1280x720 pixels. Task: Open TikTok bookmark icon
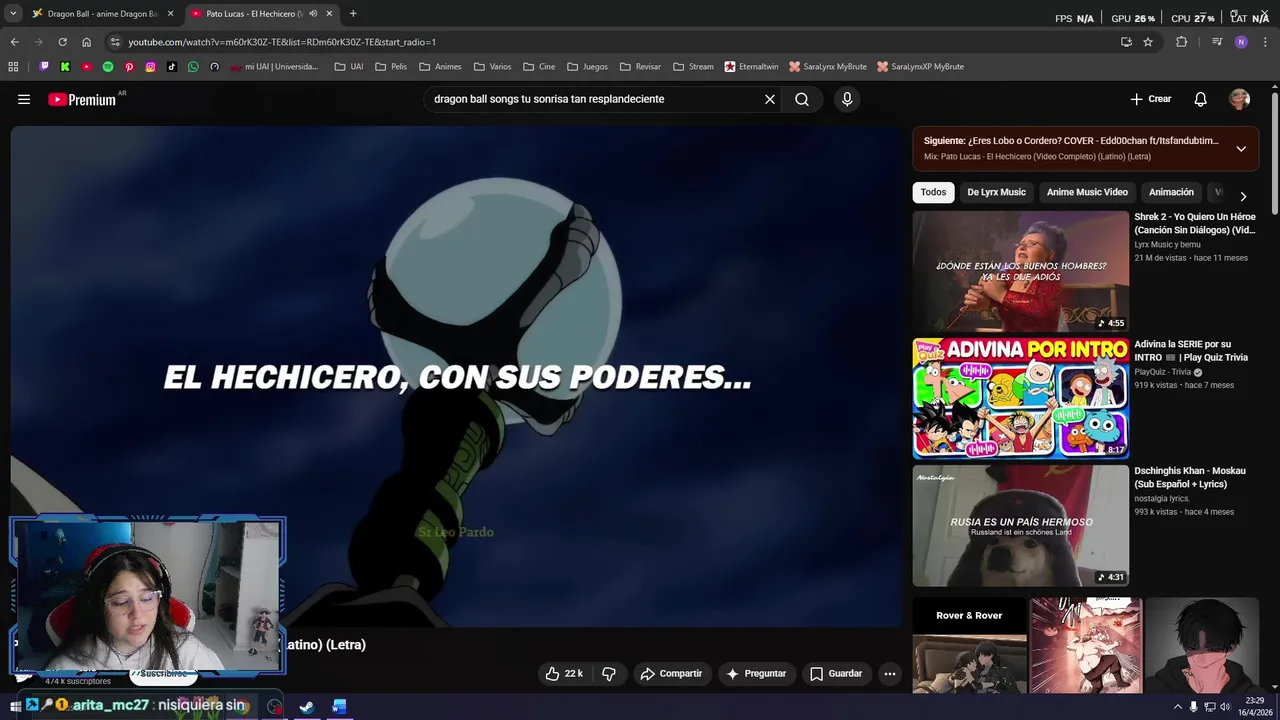[172, 67]
